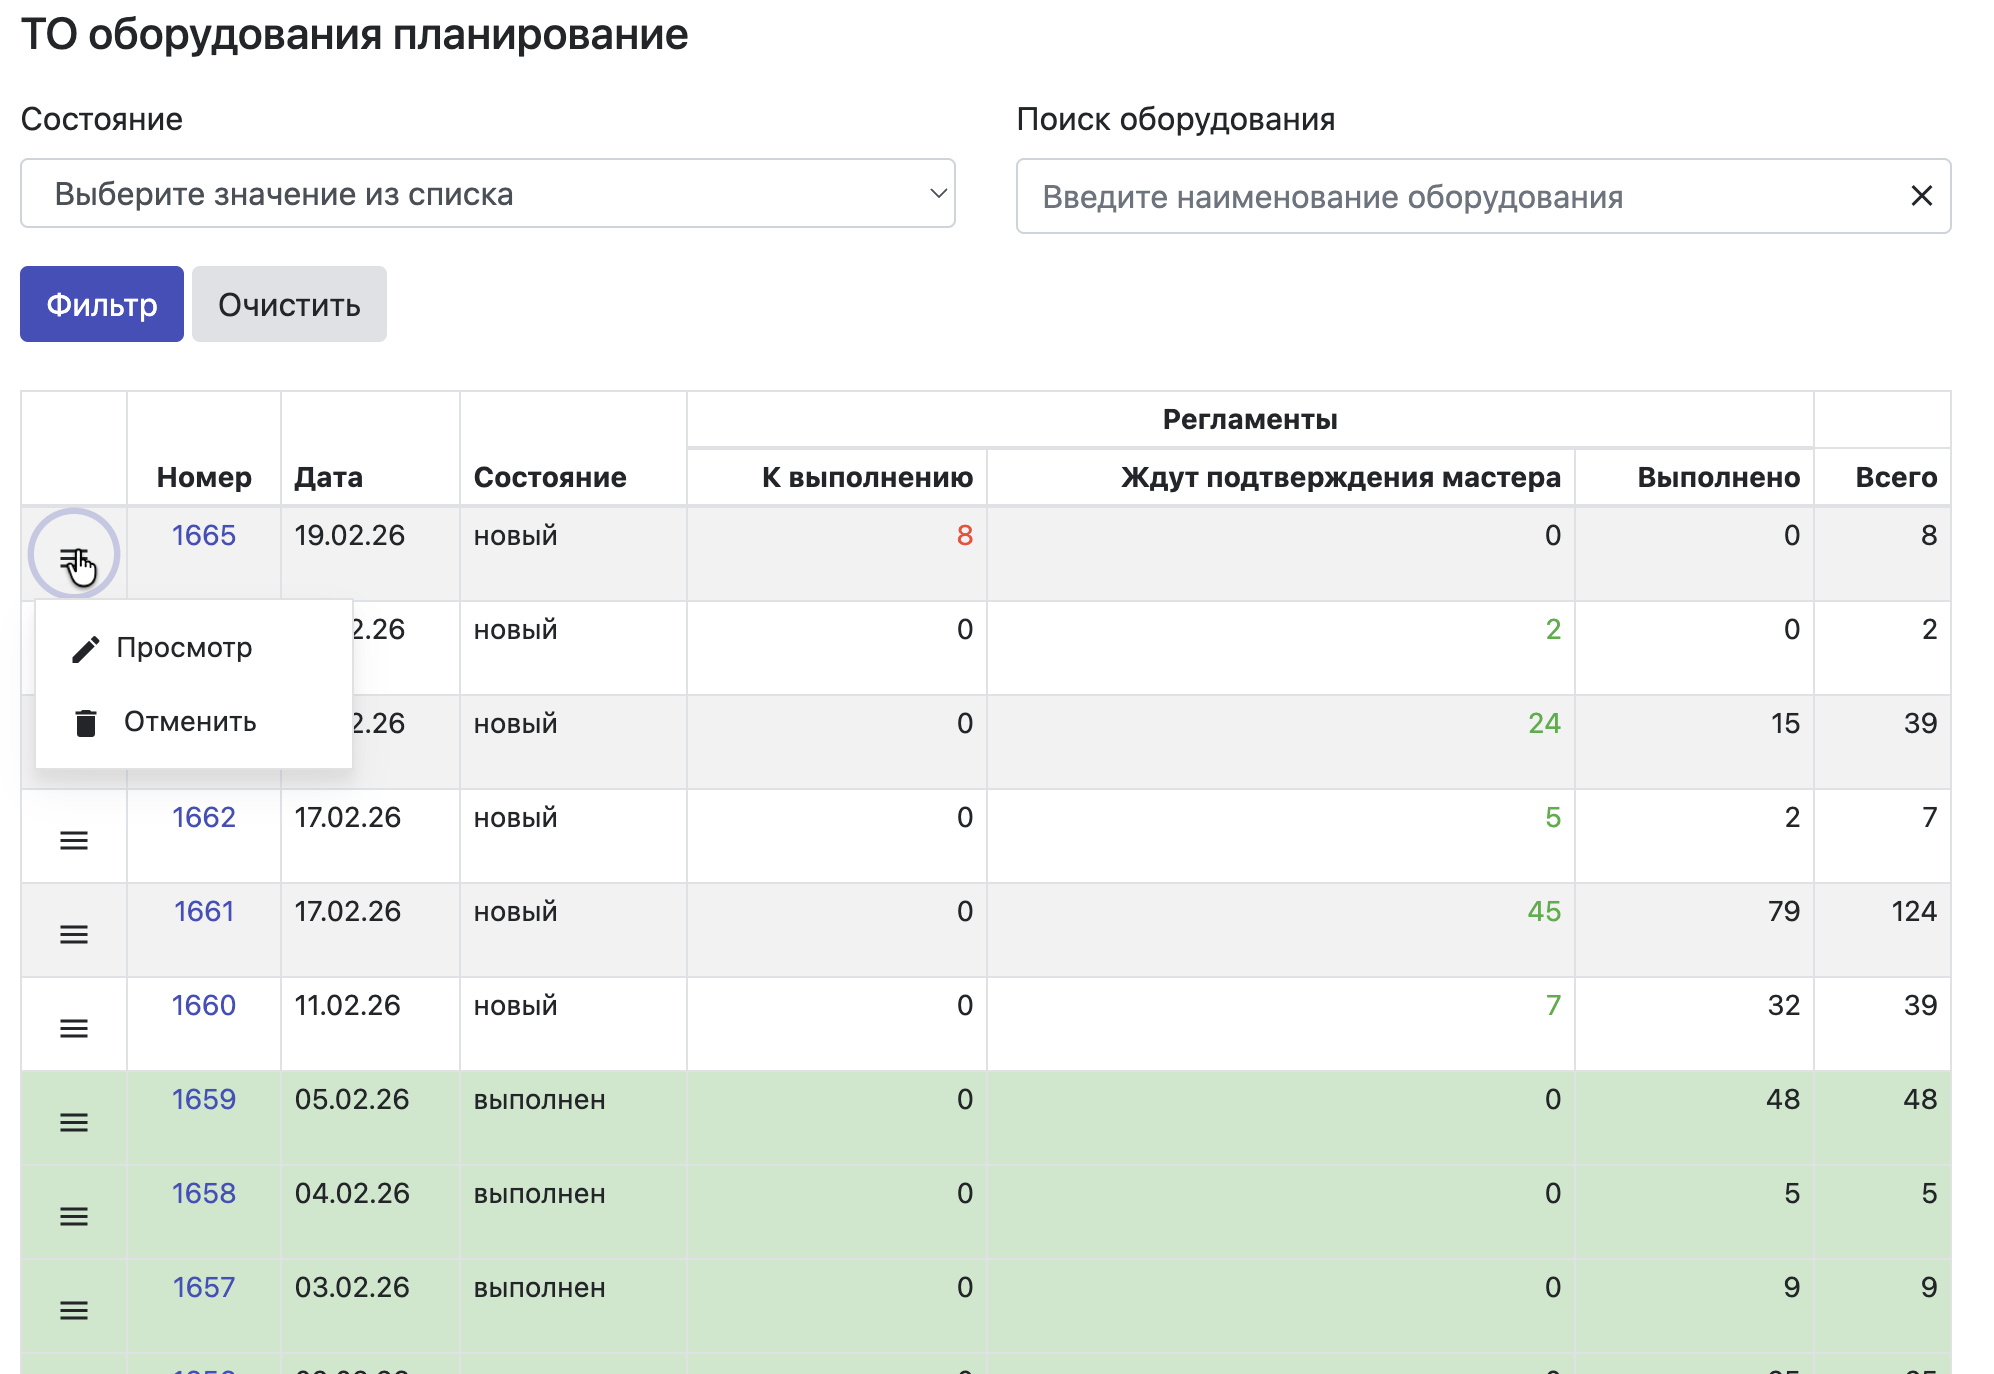Click the Дата column header

pos(328,478)
